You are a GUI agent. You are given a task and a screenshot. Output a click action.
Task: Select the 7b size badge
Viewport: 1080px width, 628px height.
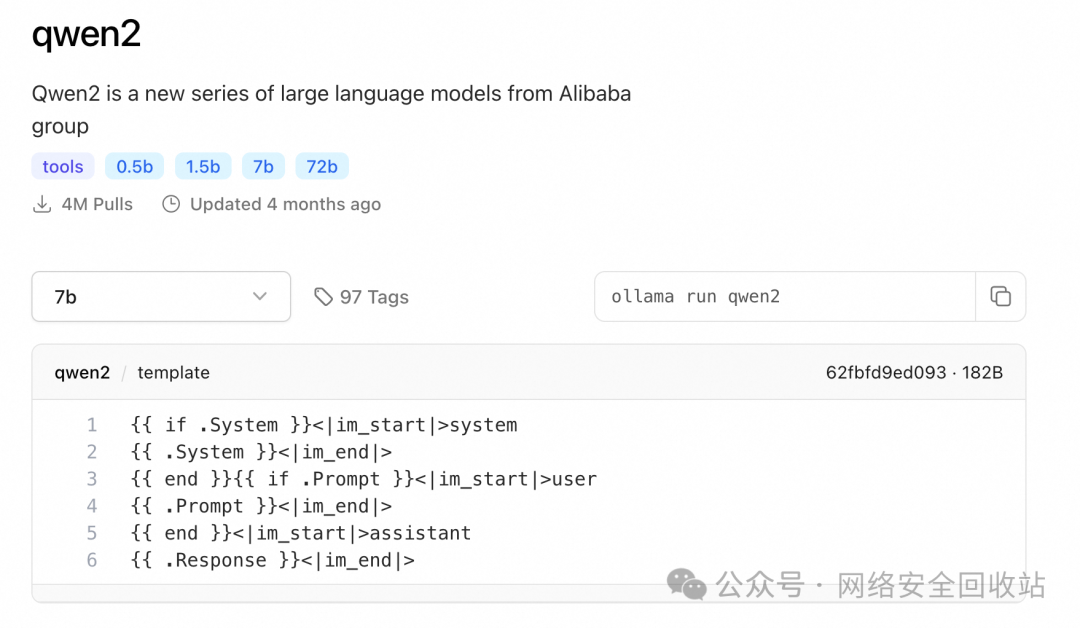(x=263, y=167)
